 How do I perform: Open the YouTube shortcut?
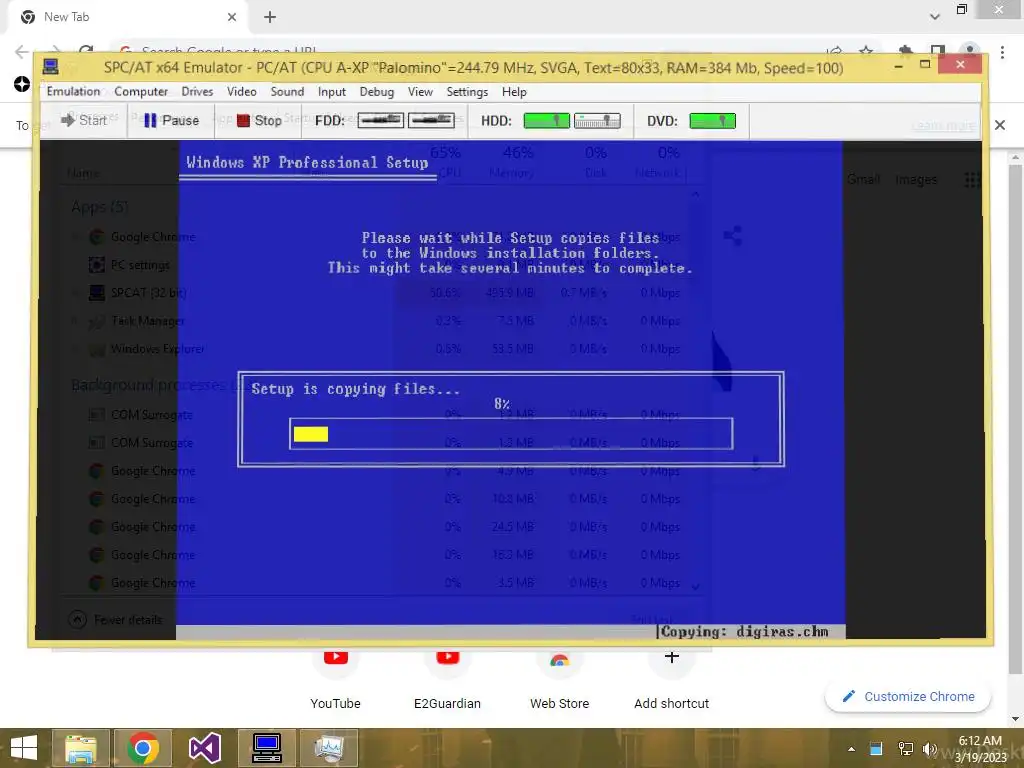point(335,679)
